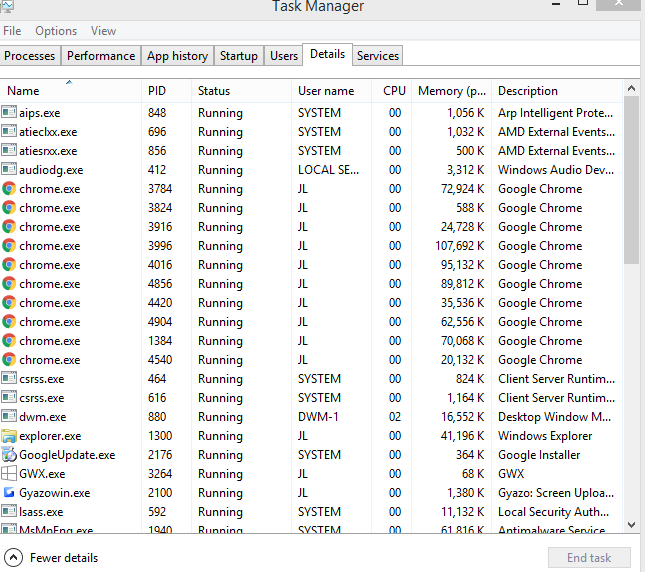The width and height of the screenshot is (645, 572).
Task: Sort by the PID column header
Action: pyautogui.click(x=166, y=90)
